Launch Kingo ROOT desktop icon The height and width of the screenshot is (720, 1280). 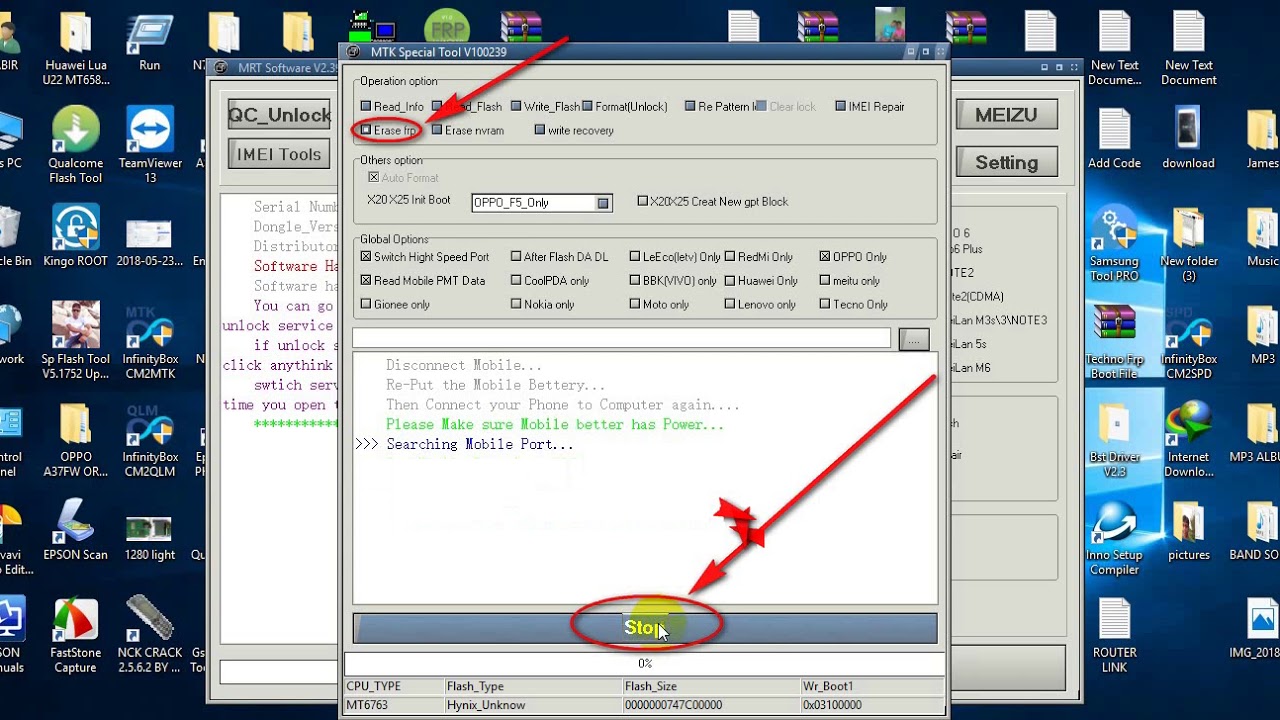point(76,236)
